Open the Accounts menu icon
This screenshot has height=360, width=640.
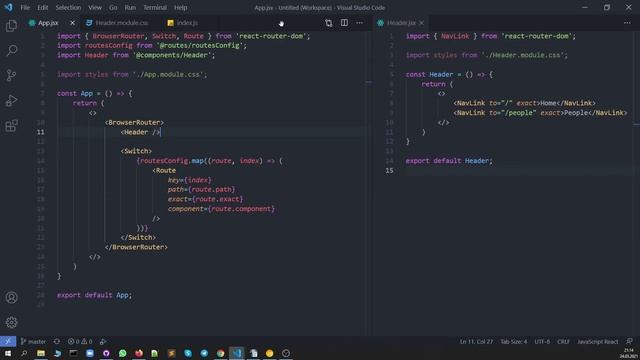point(11,298)
